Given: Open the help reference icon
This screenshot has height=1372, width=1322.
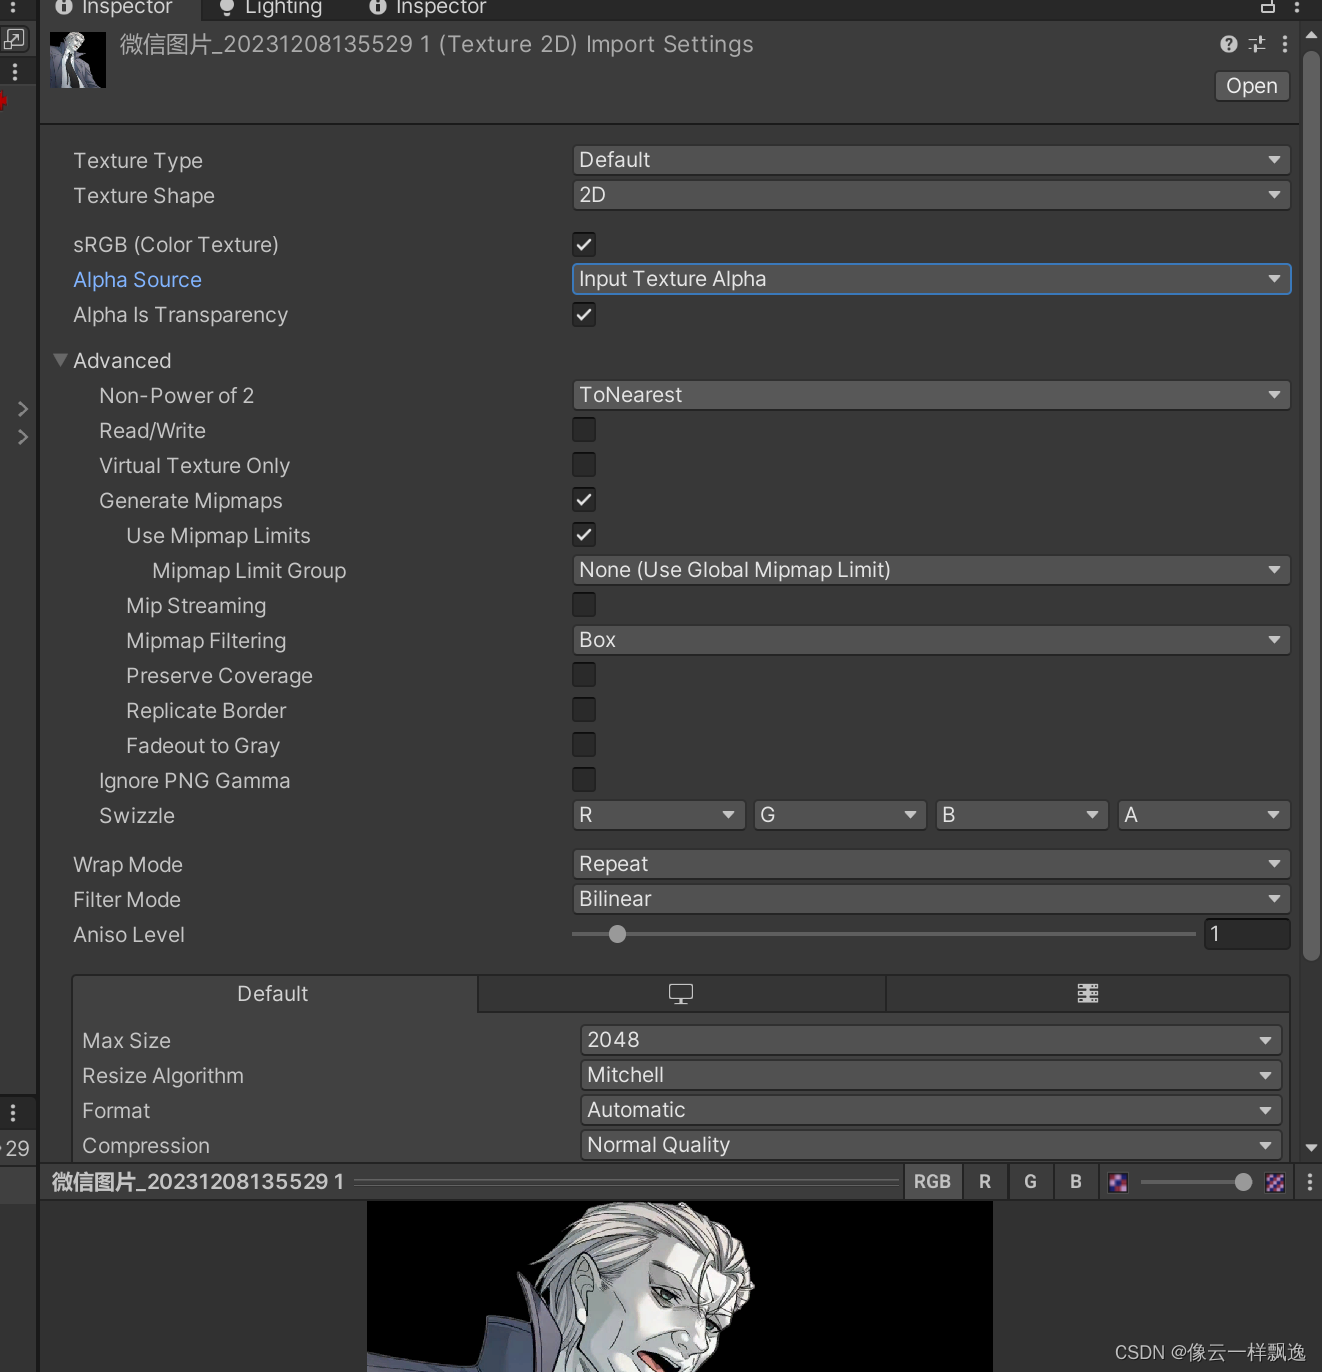Looking at the screenshot, I should [x=1229, y=44].
